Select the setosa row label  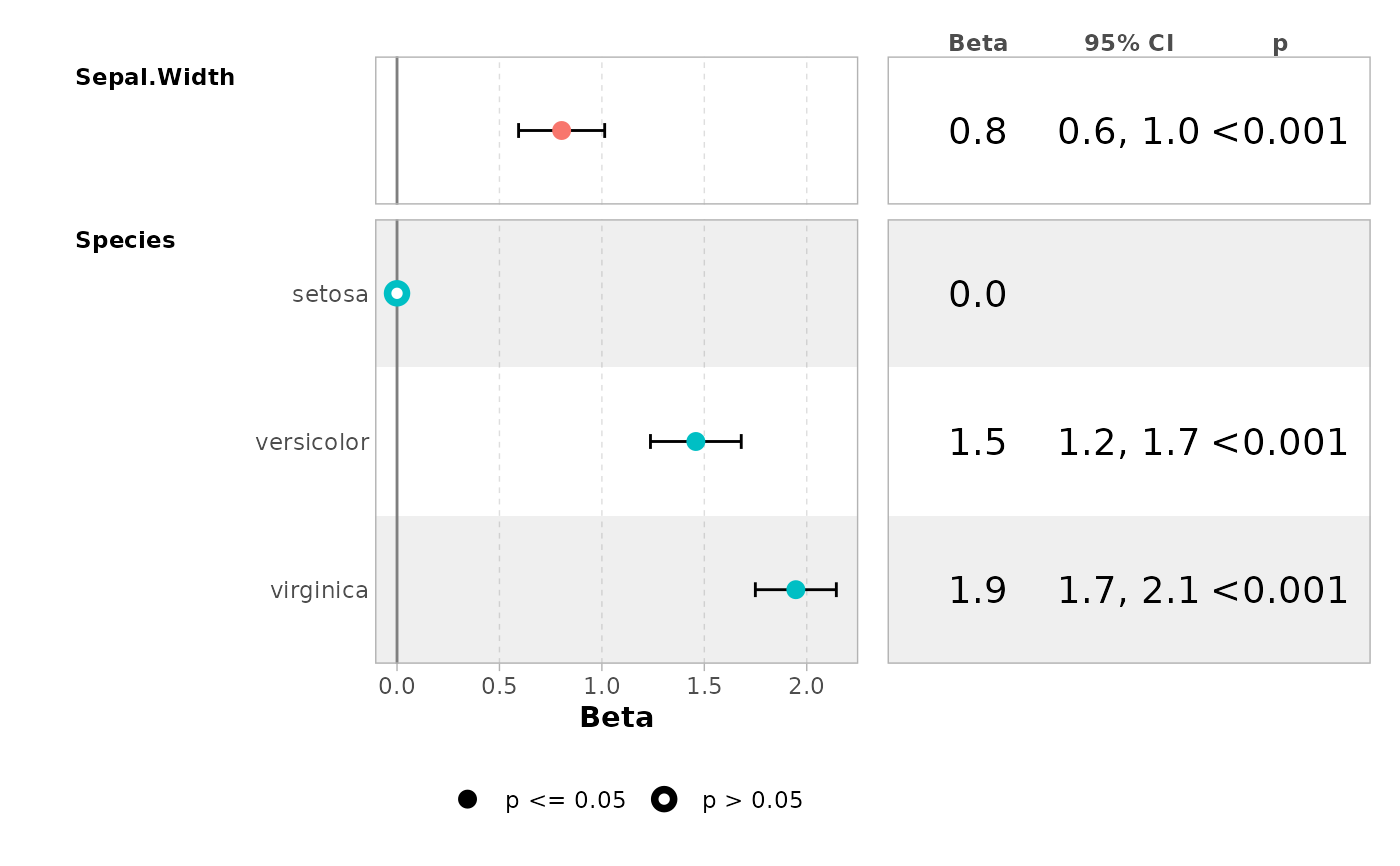pos(330,294)
